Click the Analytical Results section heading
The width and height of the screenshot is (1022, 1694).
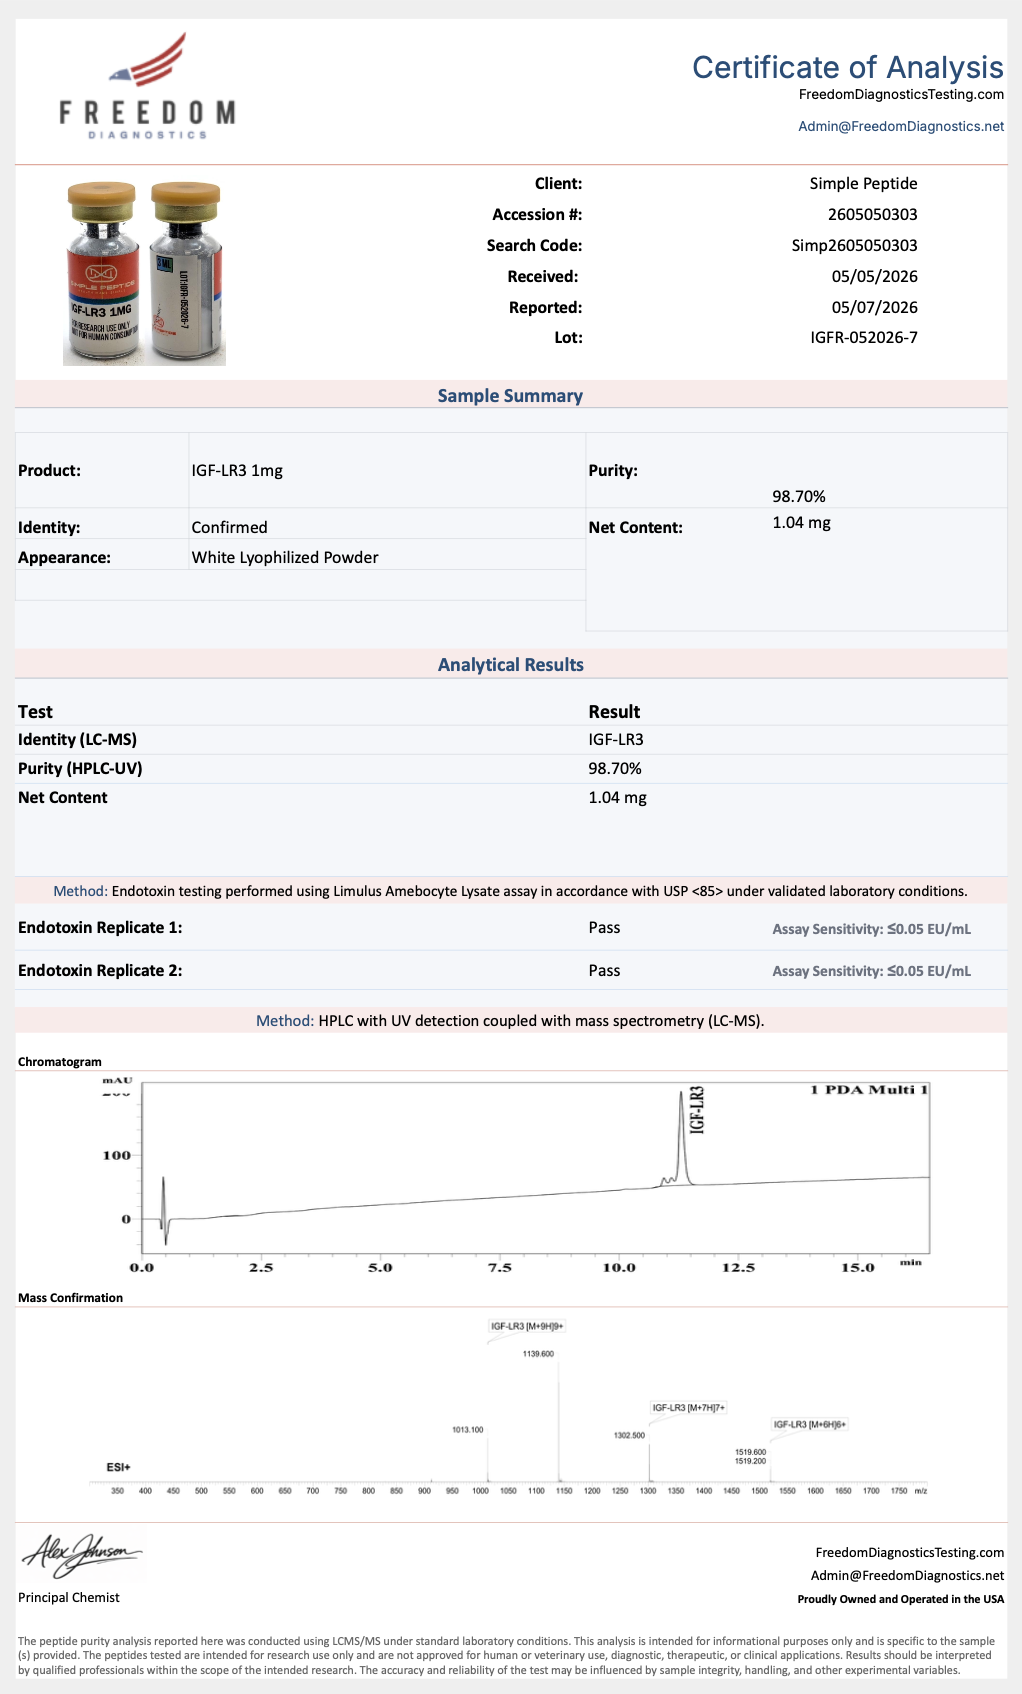pos(510,665)
